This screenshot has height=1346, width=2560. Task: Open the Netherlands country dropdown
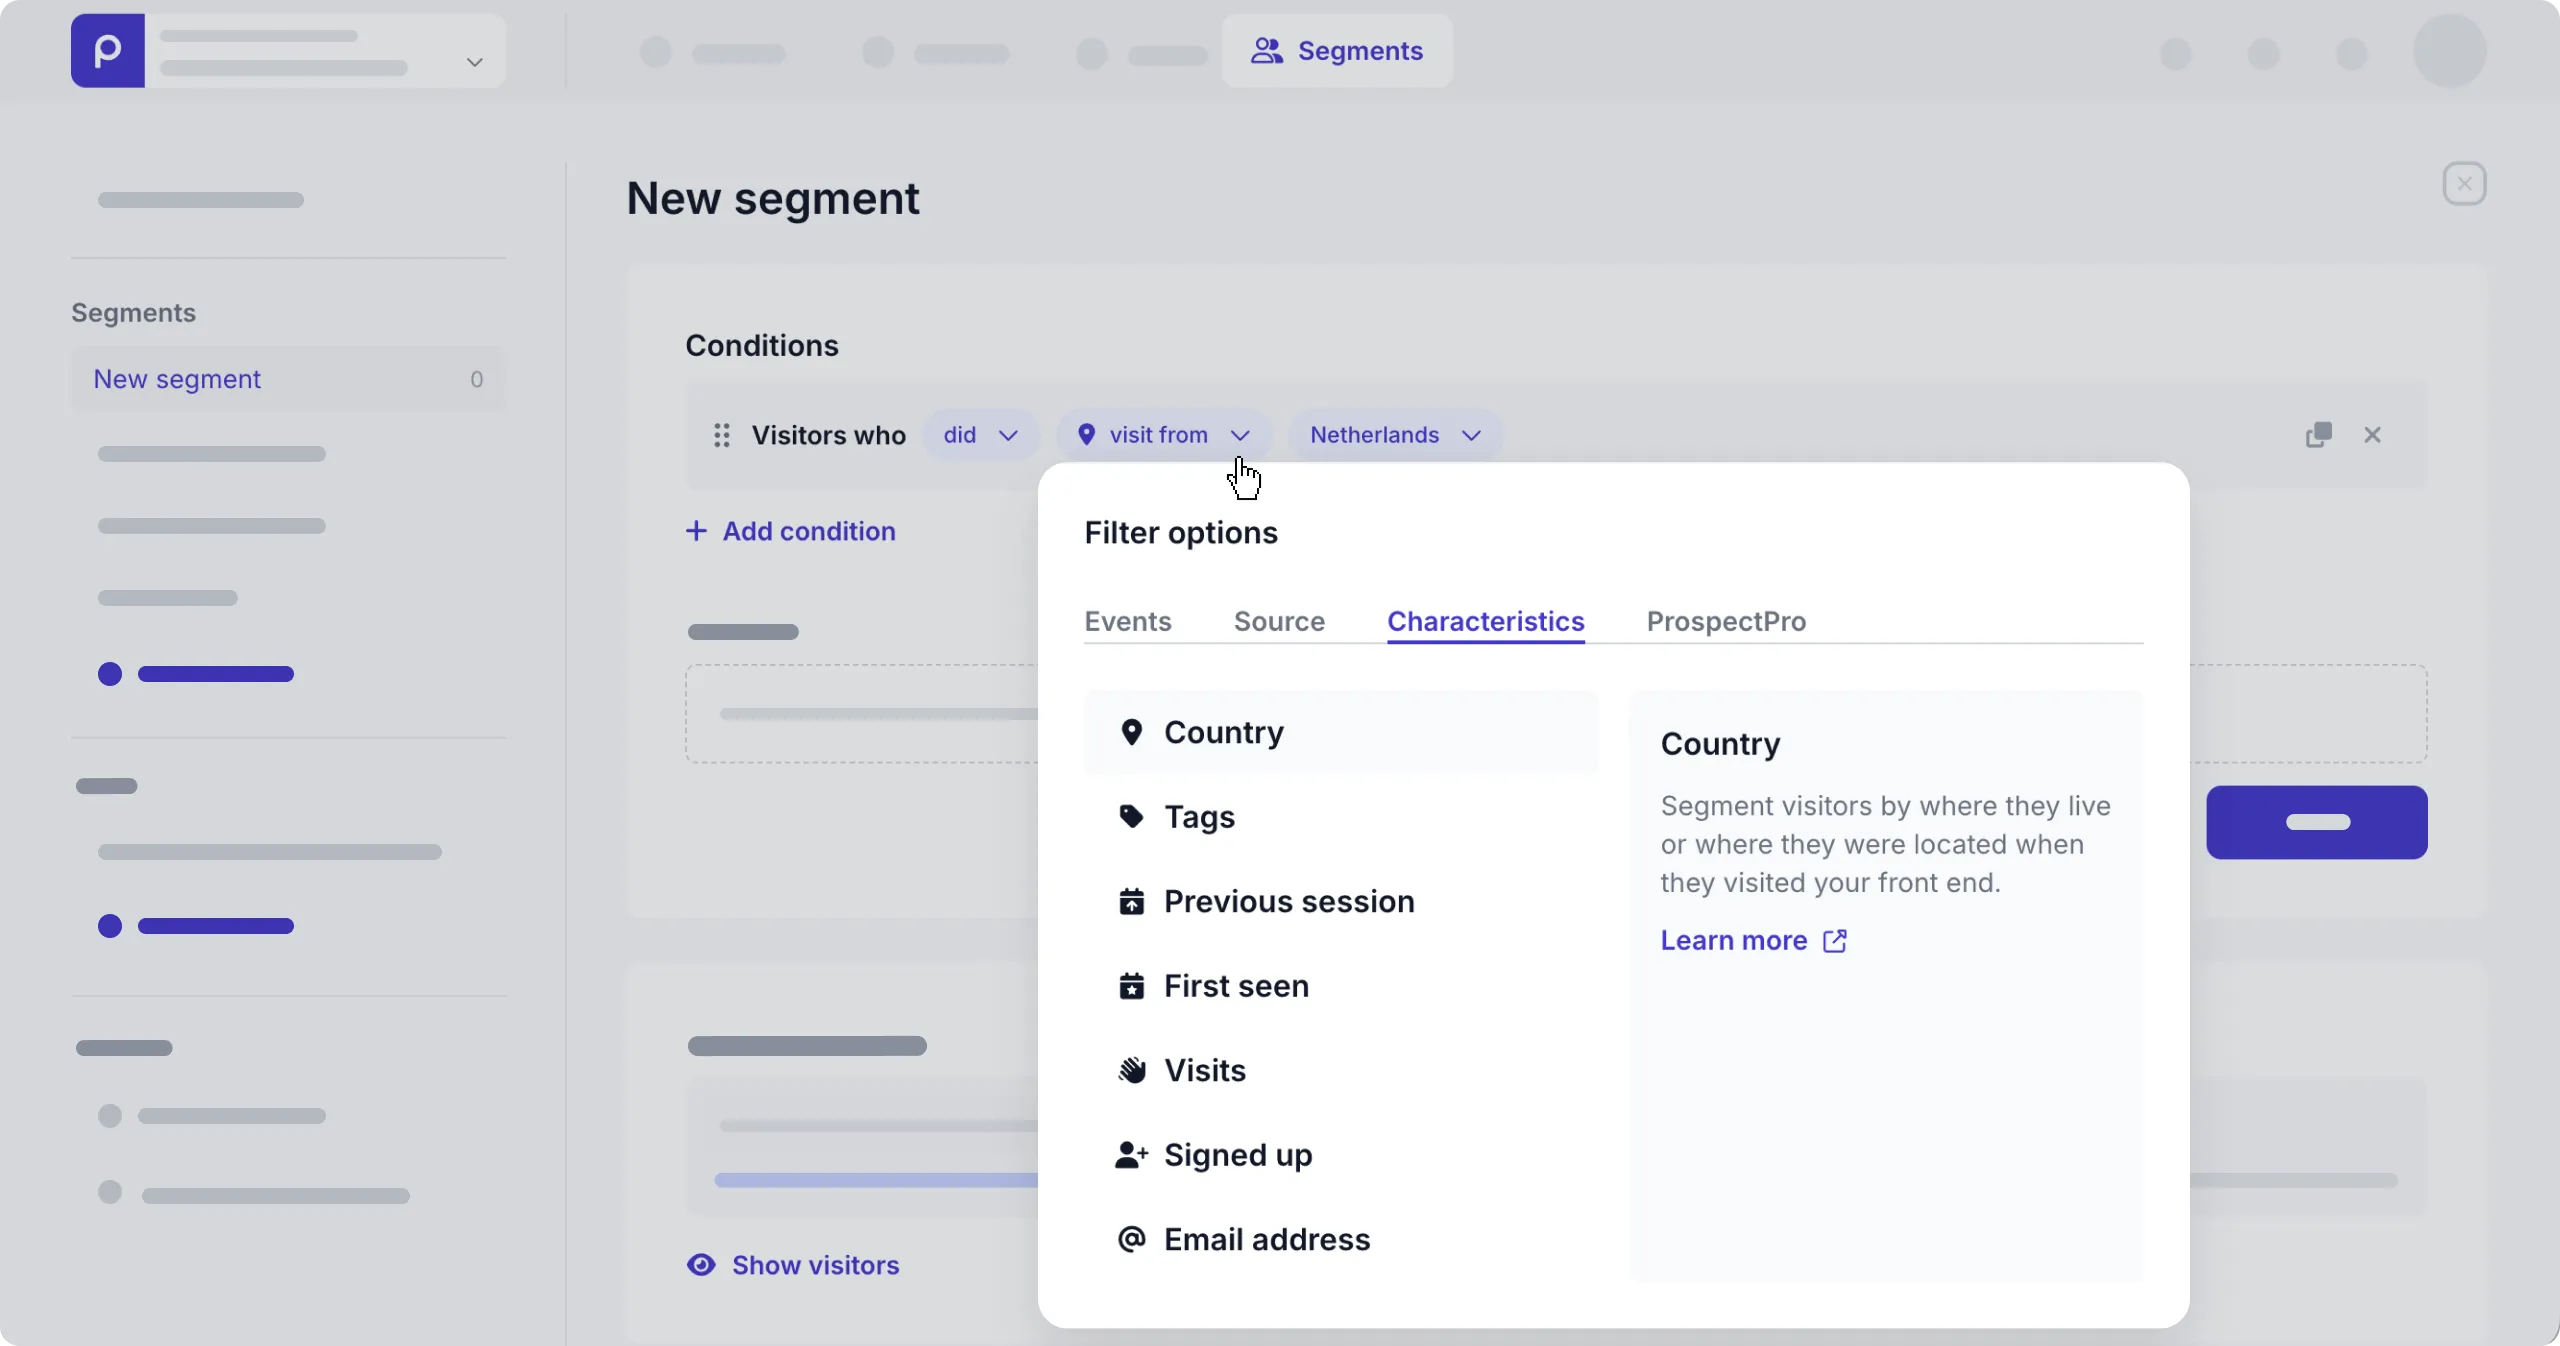tap(1396, 435)
